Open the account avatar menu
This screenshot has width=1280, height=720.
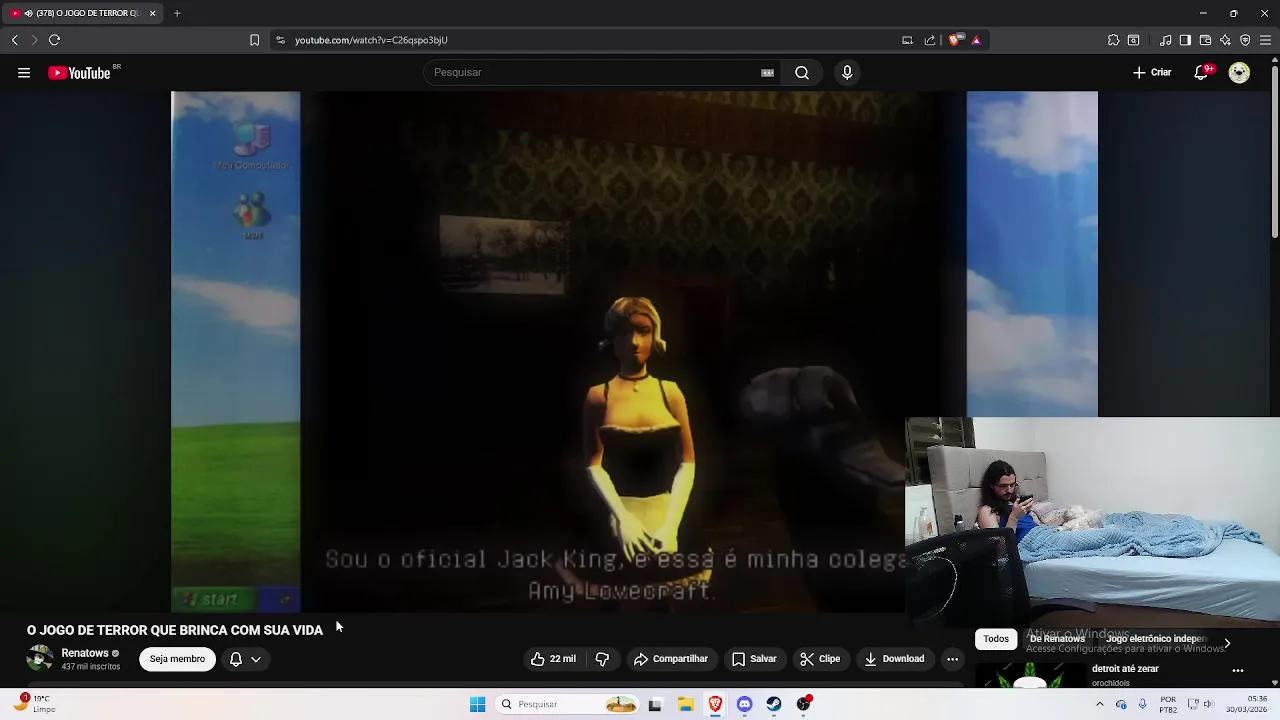(1239, 73)
